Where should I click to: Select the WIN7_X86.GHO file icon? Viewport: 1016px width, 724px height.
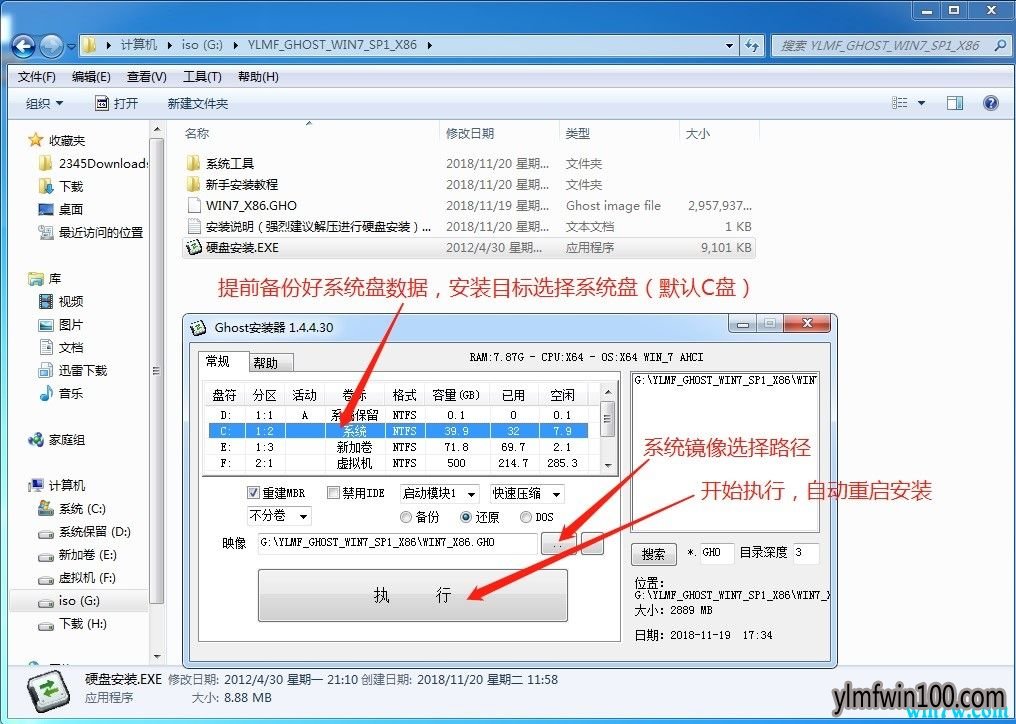(193, 205)
